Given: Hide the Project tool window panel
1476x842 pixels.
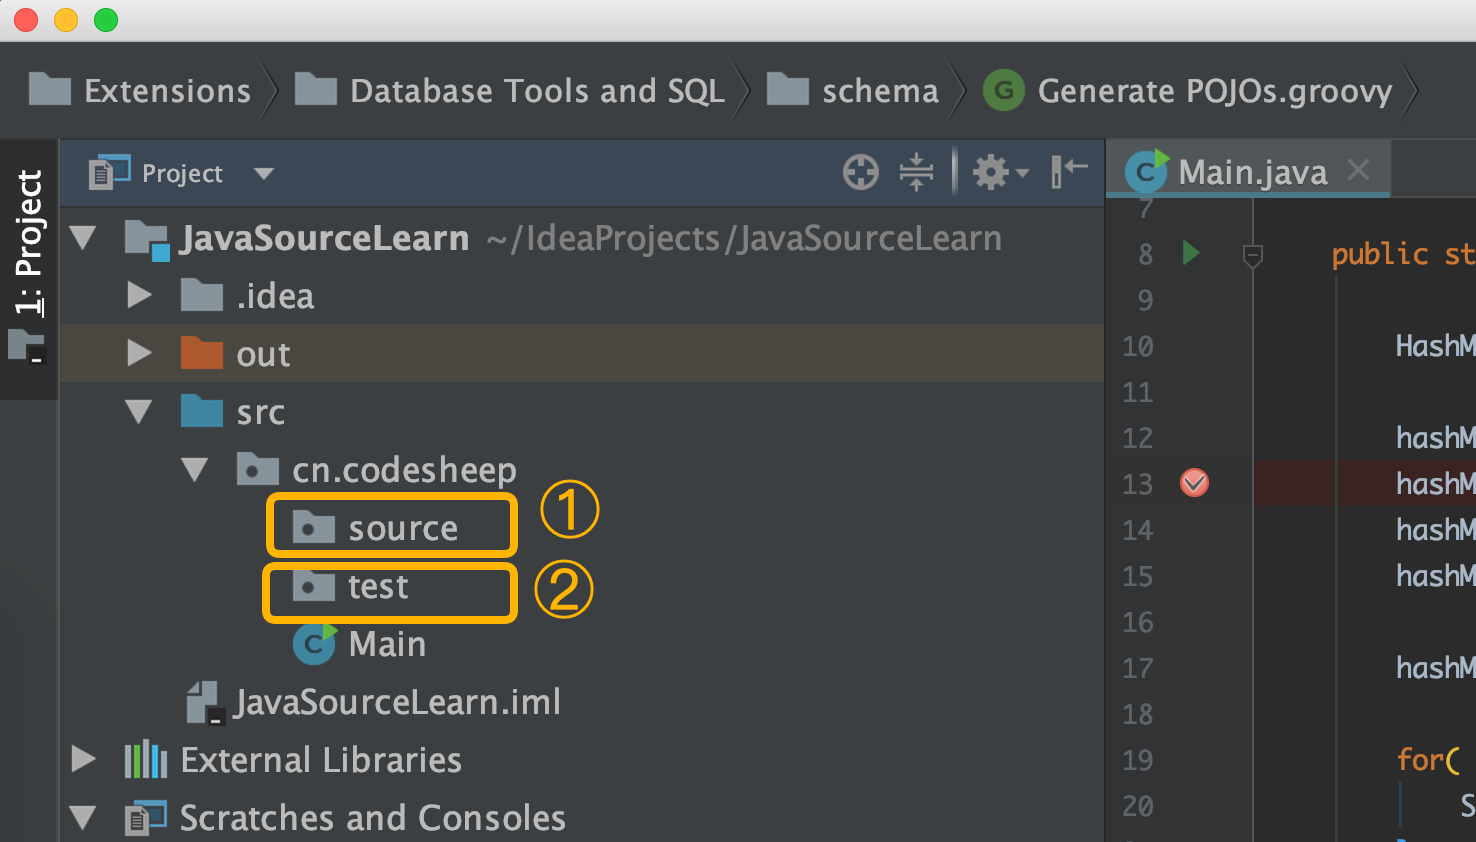Looking at the screenshot, I should (x=1068, y=171).
